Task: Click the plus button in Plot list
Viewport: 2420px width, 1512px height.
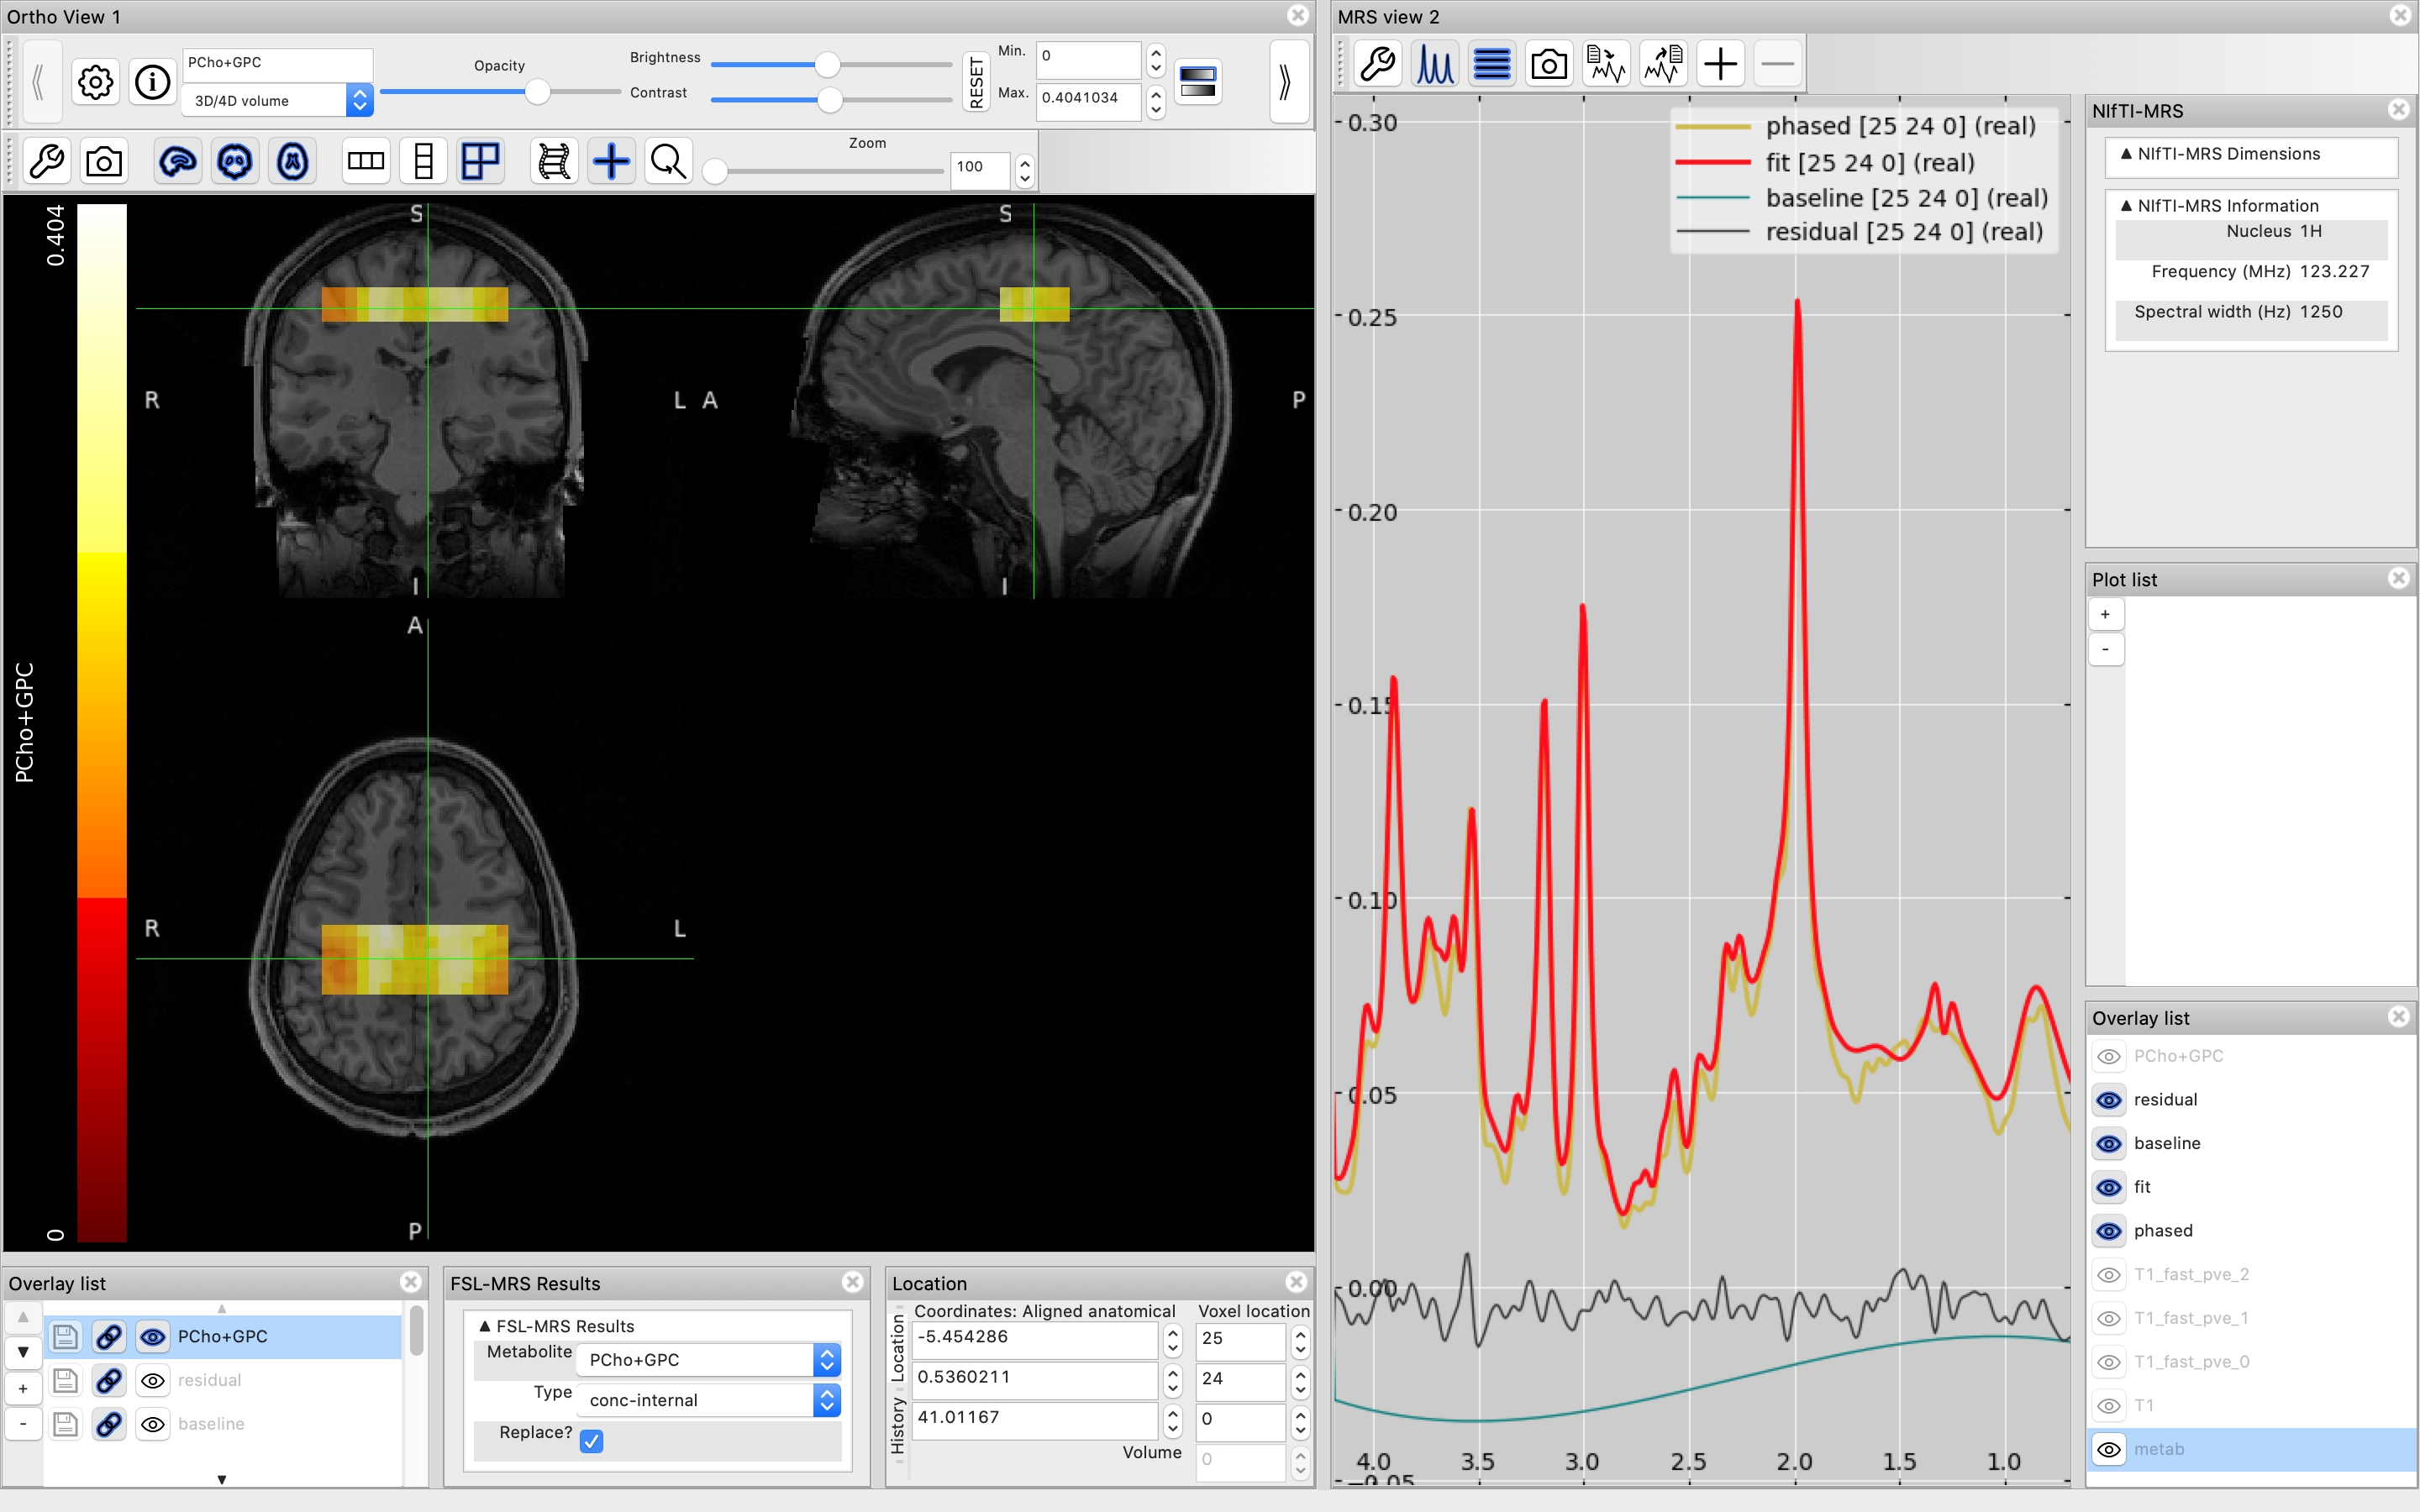Action: click(x=2105, y=614)
